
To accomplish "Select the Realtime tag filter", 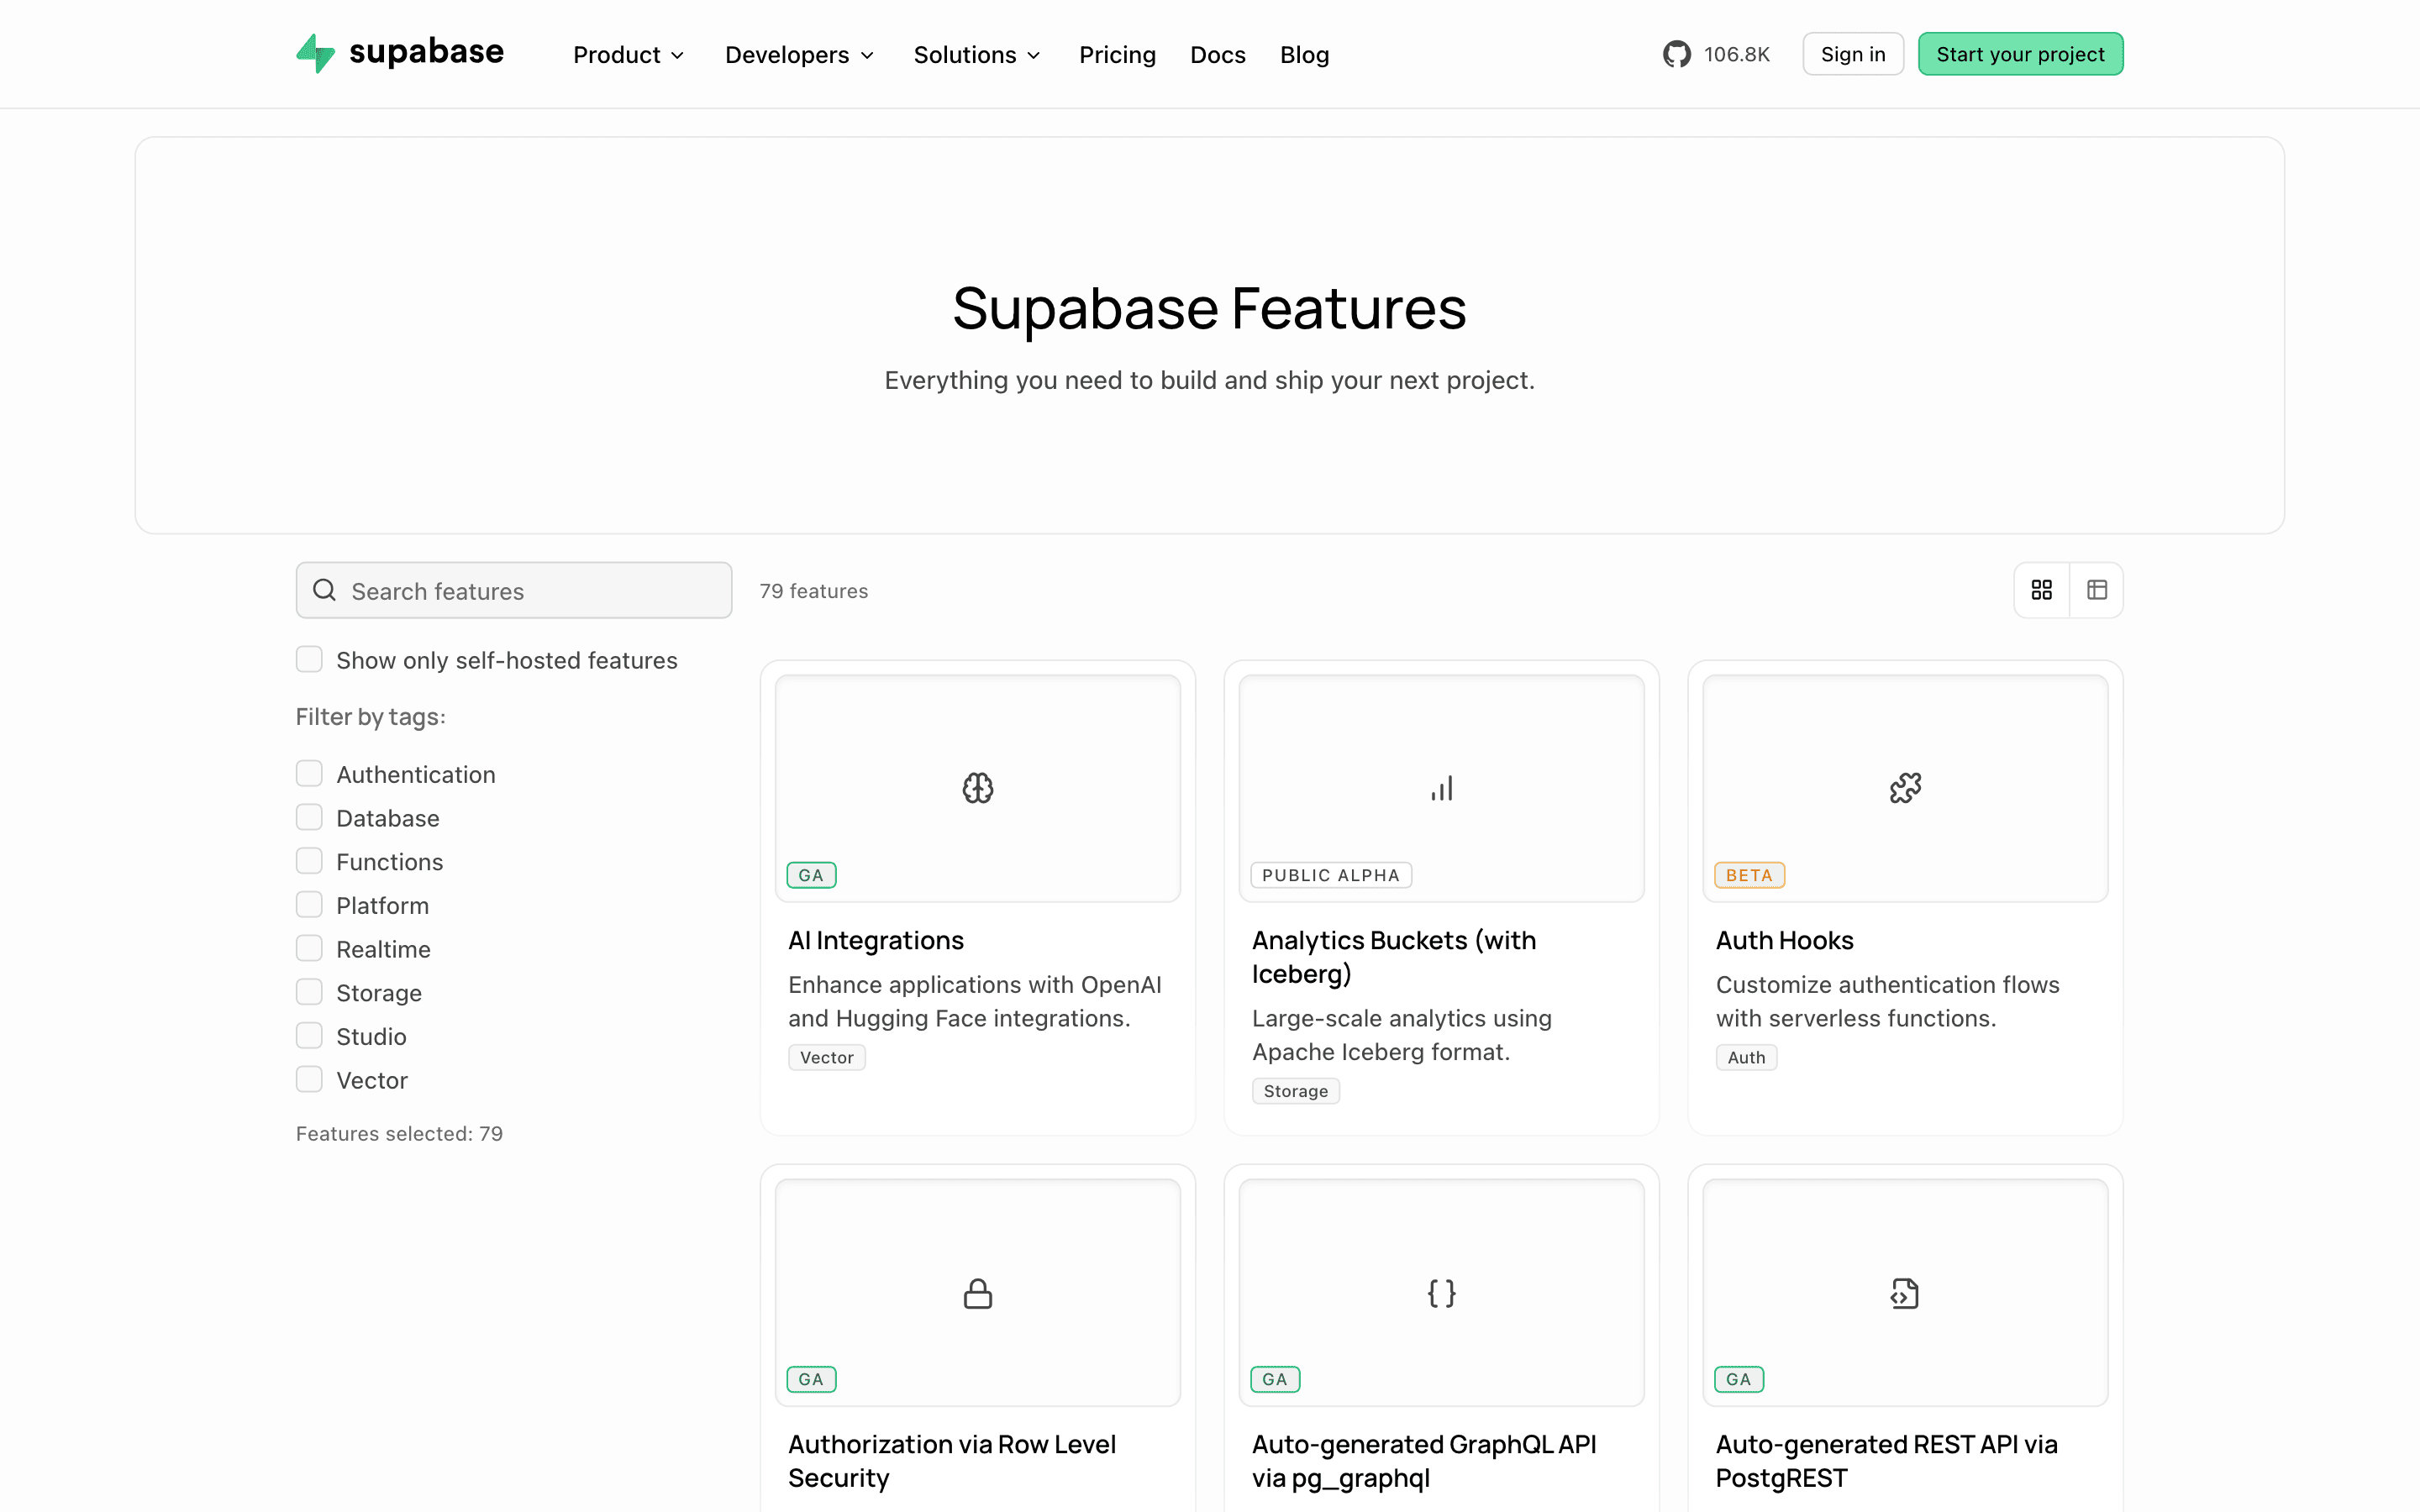I will pyautogui.click(x=309, y=948).
